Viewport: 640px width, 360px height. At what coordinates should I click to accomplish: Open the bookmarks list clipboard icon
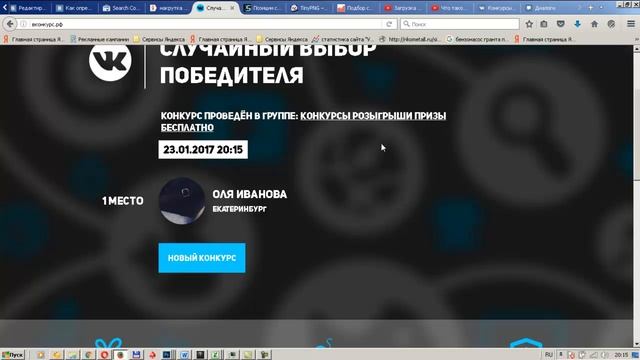(x=544, y=24)
